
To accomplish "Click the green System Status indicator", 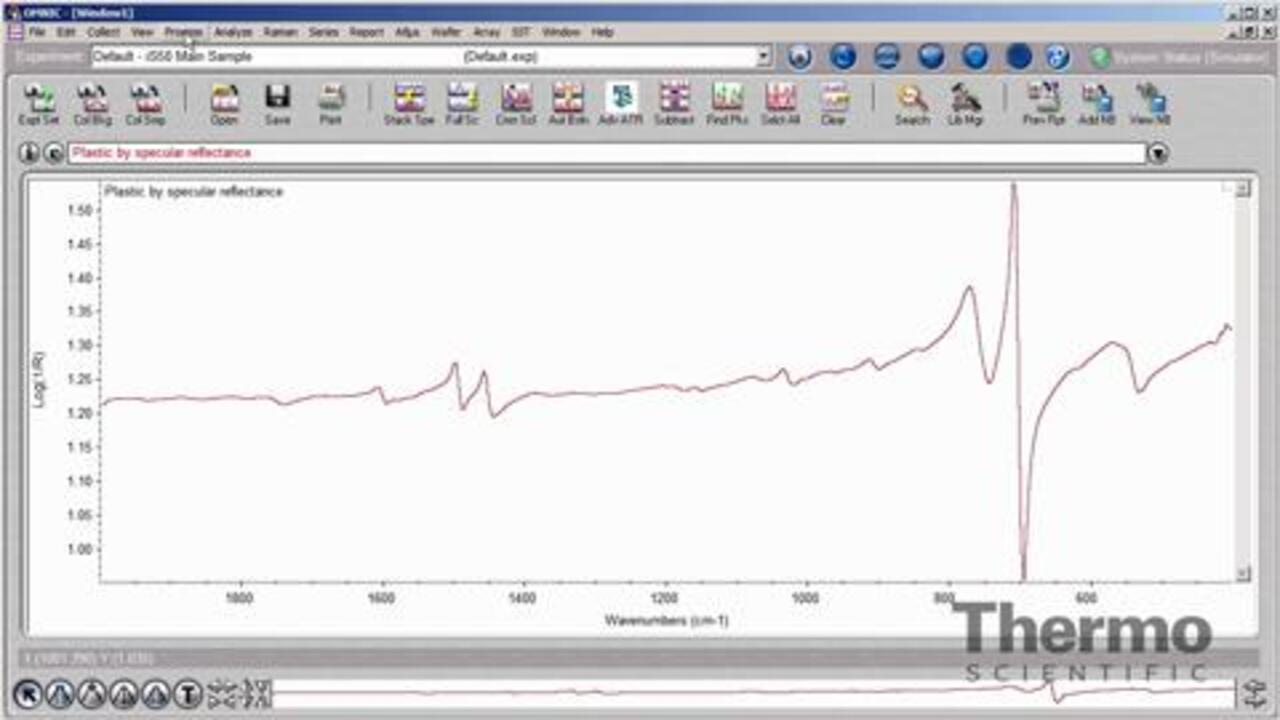I will click(x=1101, y=57).
